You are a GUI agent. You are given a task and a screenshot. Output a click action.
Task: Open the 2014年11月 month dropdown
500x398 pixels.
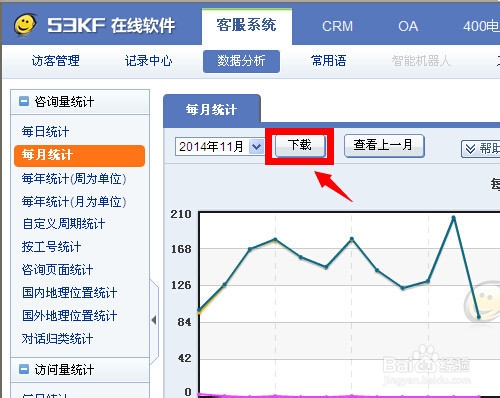point(256,146)
